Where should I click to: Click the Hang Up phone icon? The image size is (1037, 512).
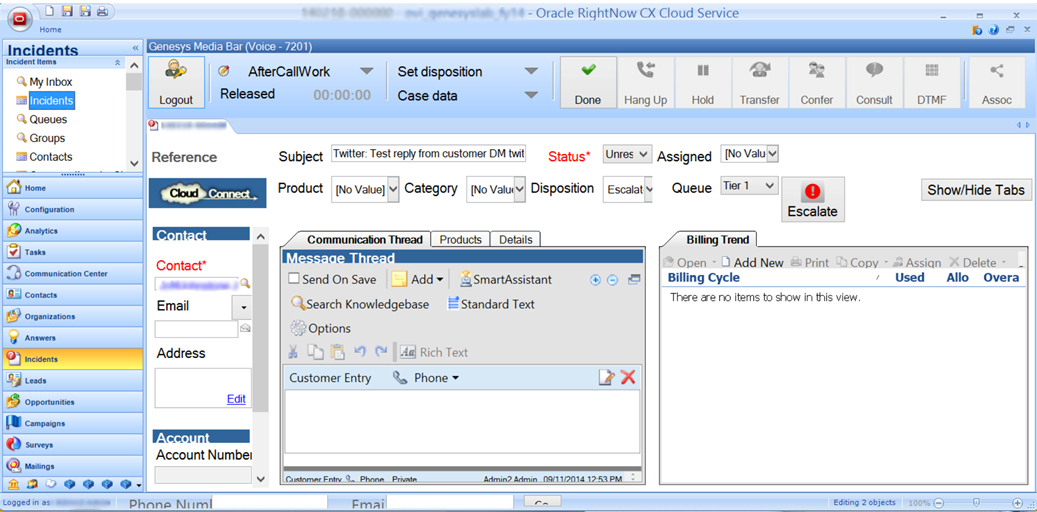645,72
